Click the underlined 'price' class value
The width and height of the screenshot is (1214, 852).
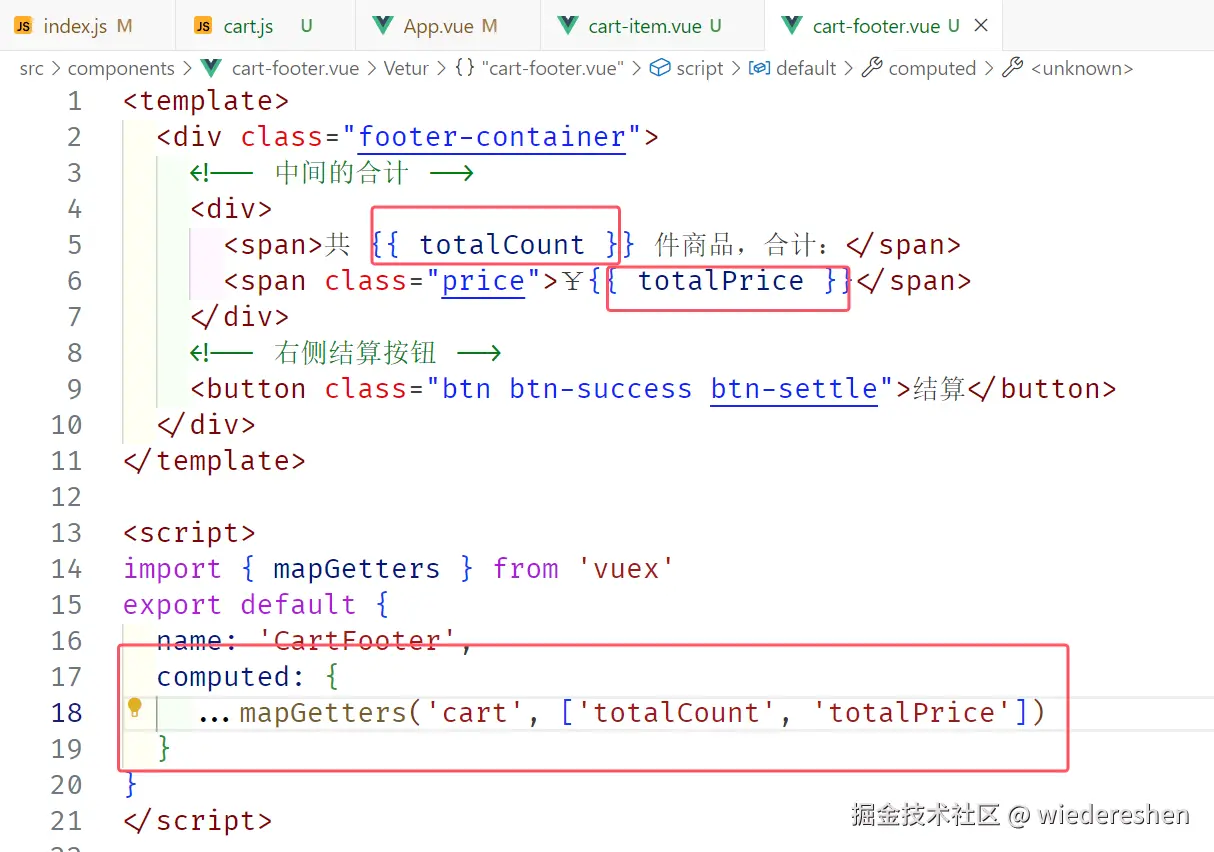pos(483,282)
